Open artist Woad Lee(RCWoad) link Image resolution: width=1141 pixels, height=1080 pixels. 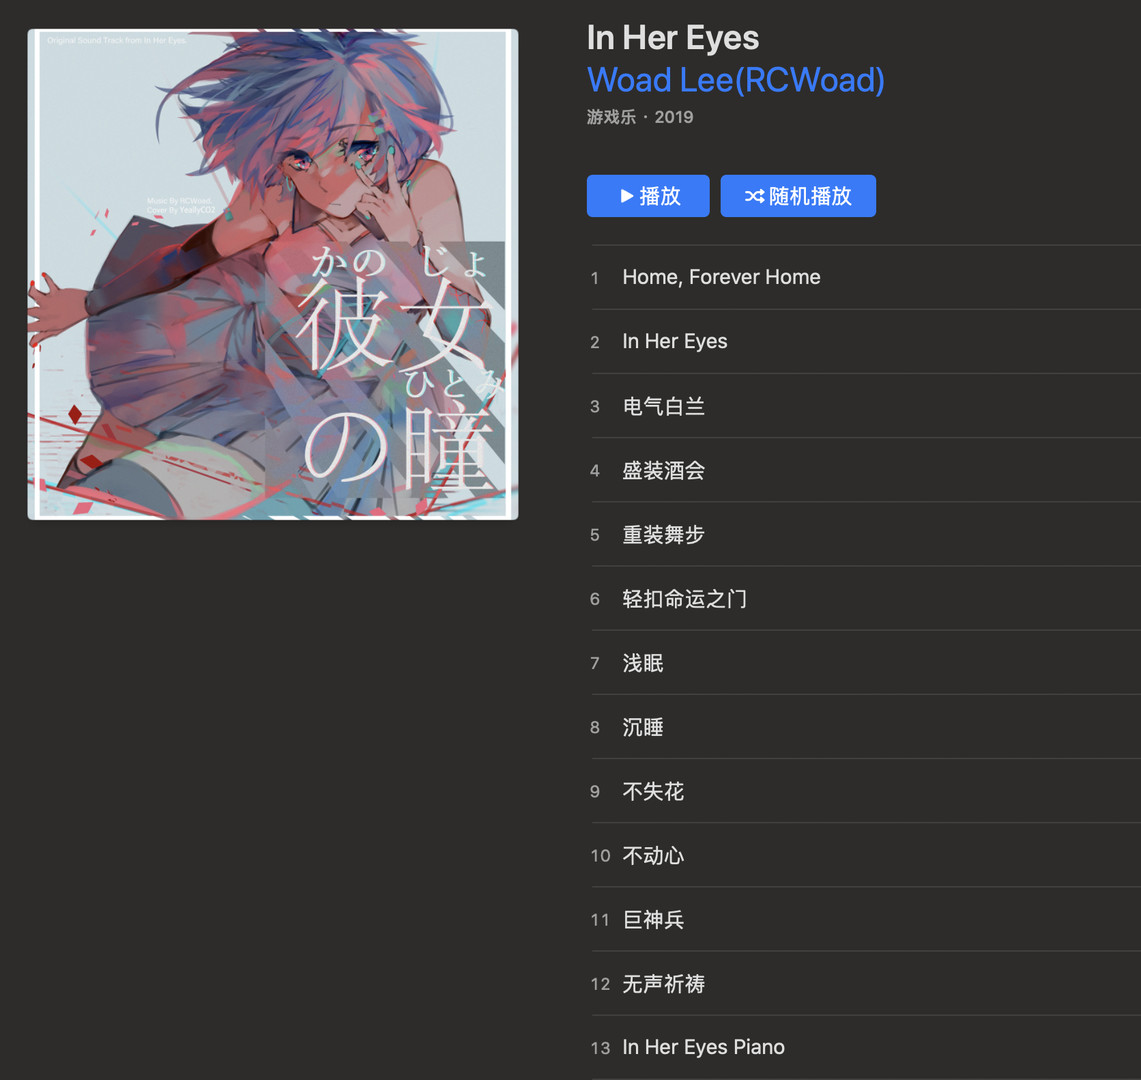(735, 80)
